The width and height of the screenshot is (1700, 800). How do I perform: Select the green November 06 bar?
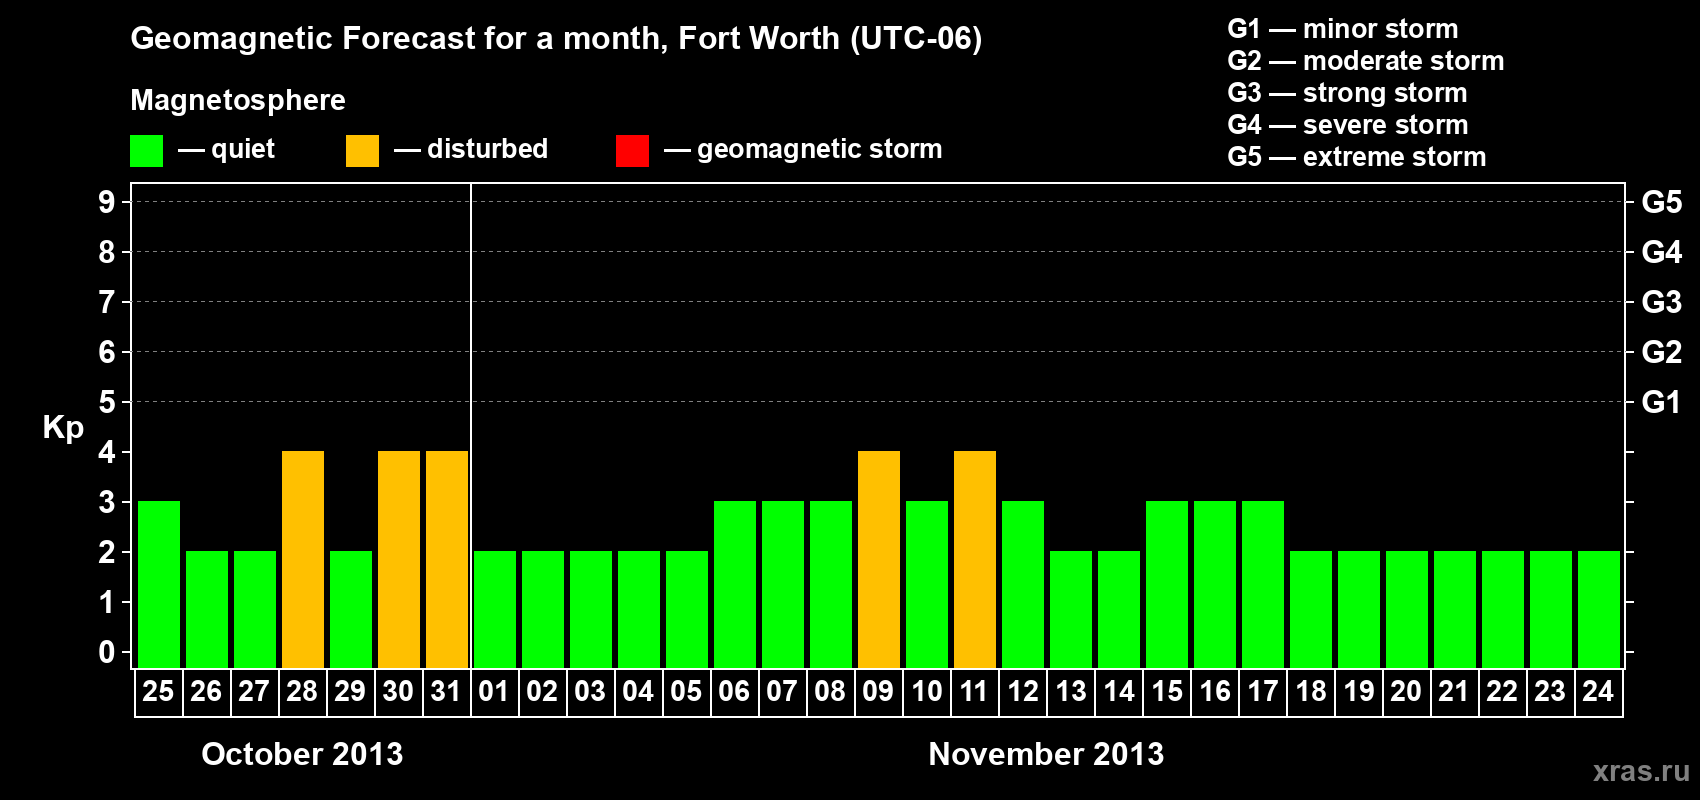pyautogui.click(x=735, y=585)
